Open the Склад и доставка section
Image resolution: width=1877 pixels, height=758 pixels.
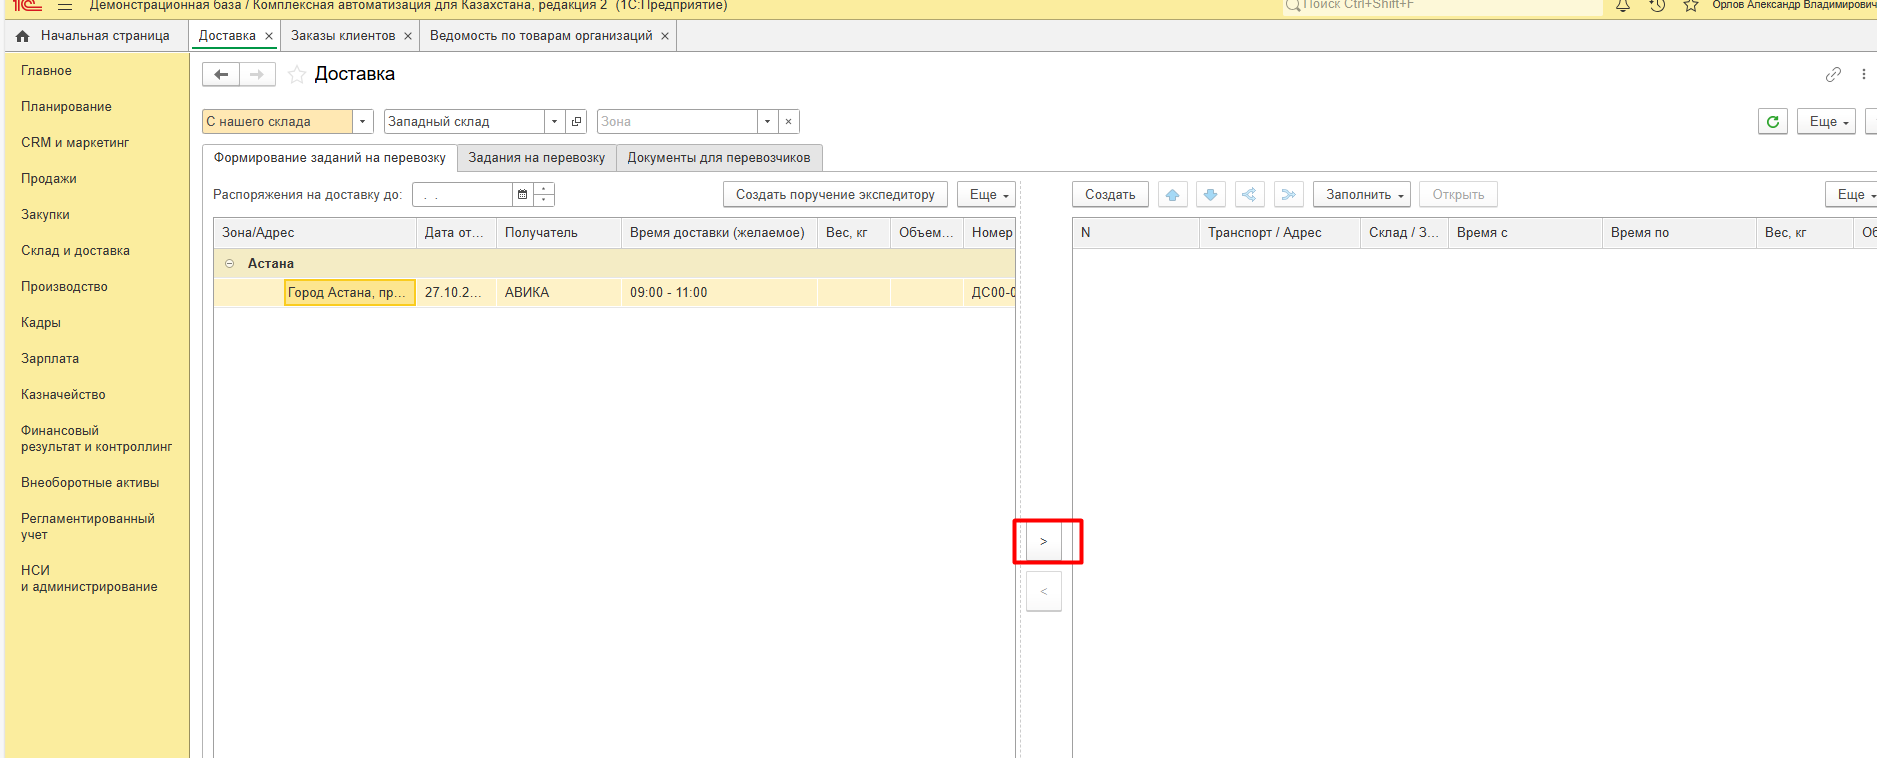click(x=75, y=251)
